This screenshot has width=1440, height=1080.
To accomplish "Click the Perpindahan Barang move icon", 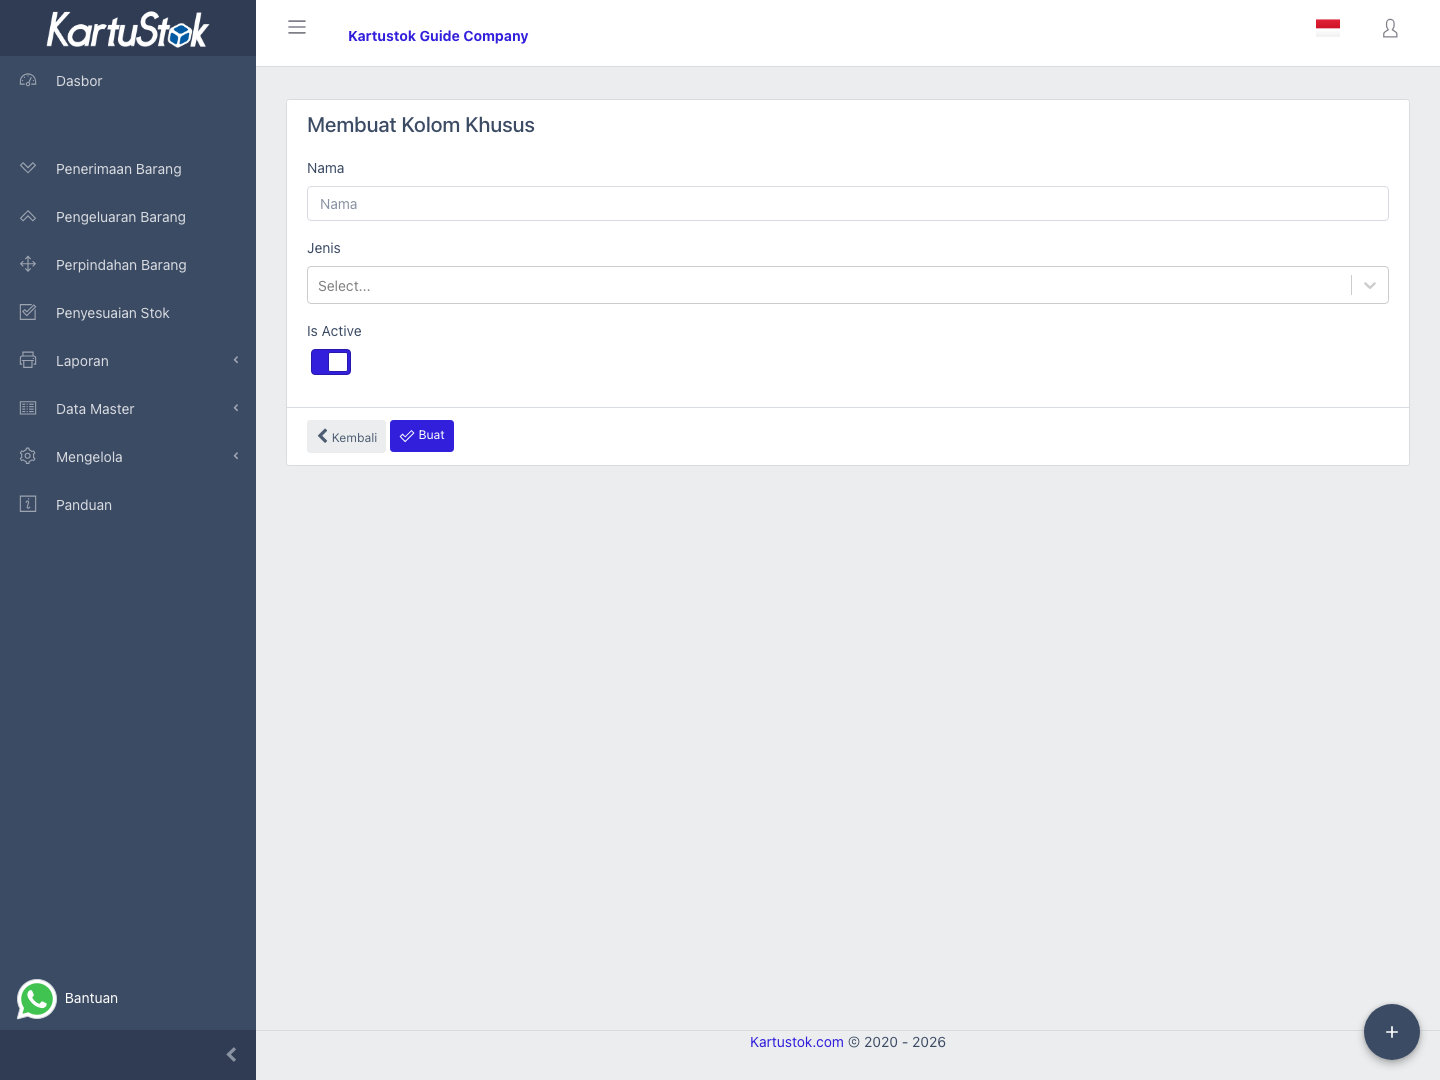I will pos(28,264).
